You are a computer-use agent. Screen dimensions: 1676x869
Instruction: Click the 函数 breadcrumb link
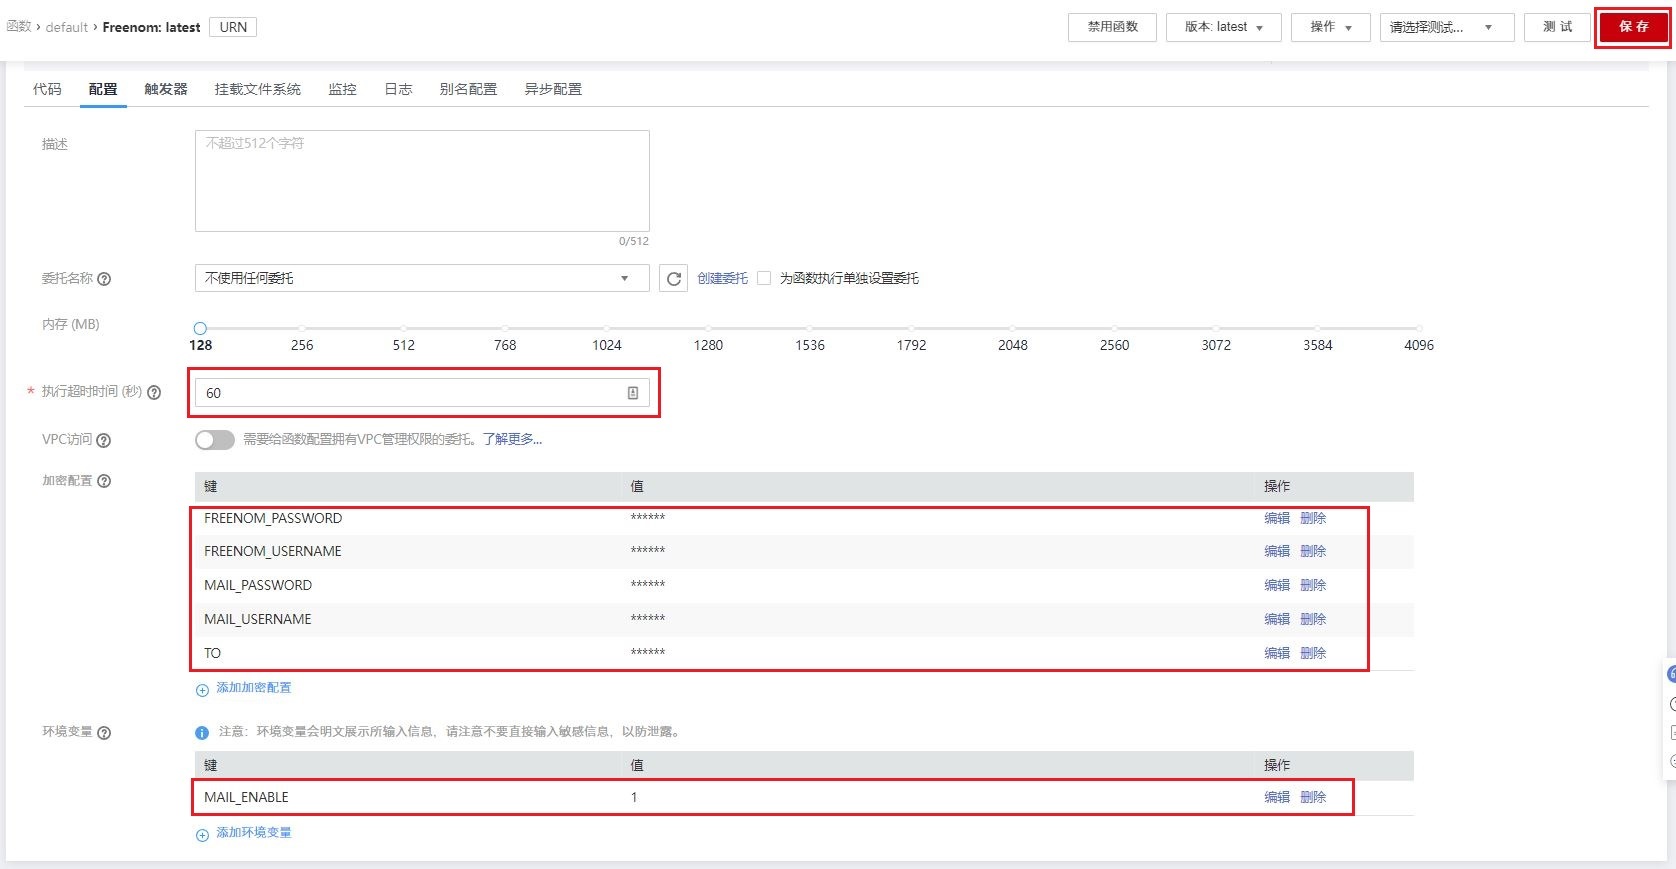tap(19, 27)
